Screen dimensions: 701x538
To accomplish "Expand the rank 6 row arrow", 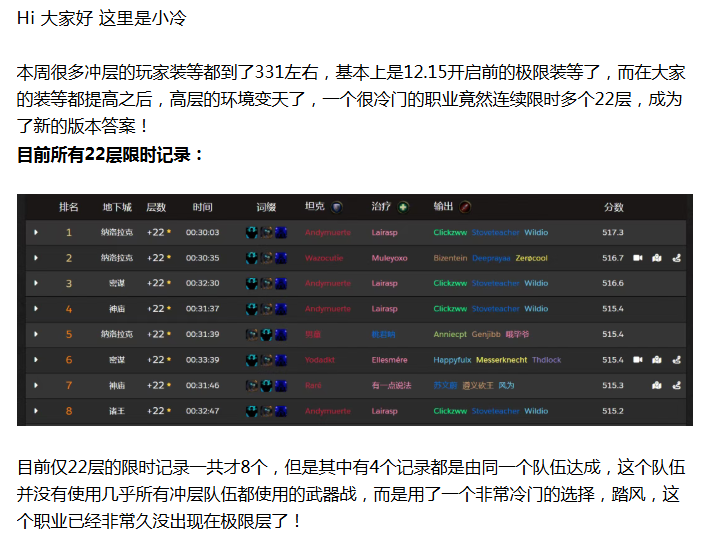I will [36, 360].
